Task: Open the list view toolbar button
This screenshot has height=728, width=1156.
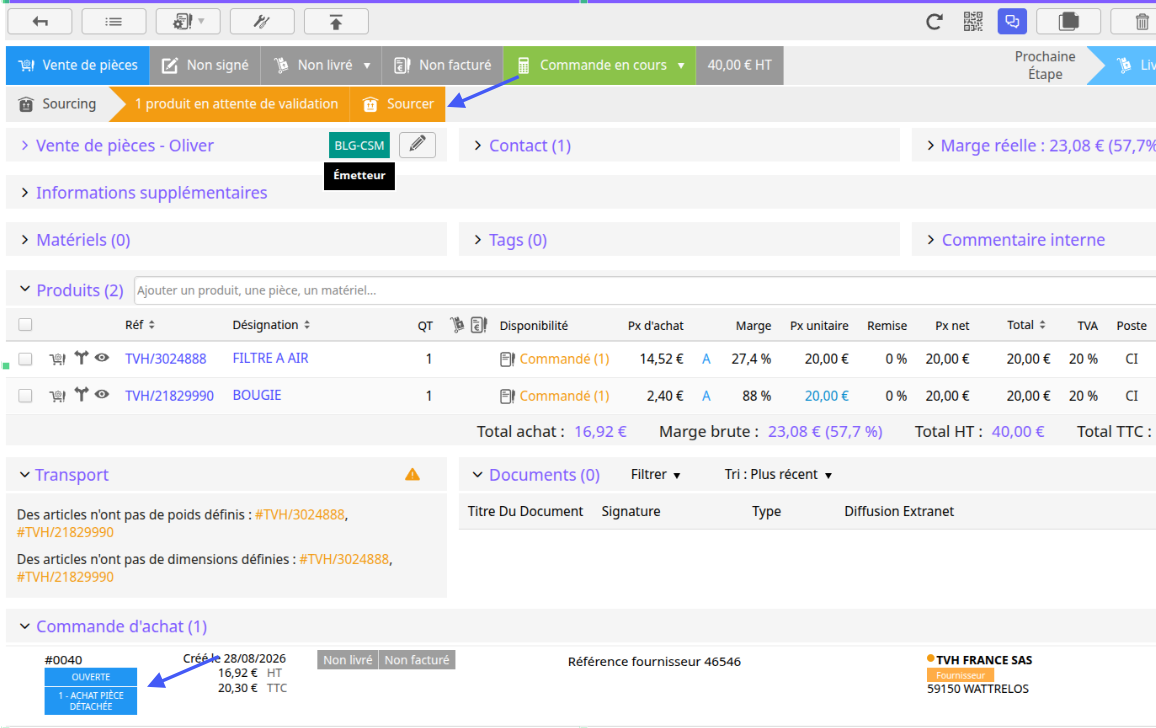Action: 114,21
